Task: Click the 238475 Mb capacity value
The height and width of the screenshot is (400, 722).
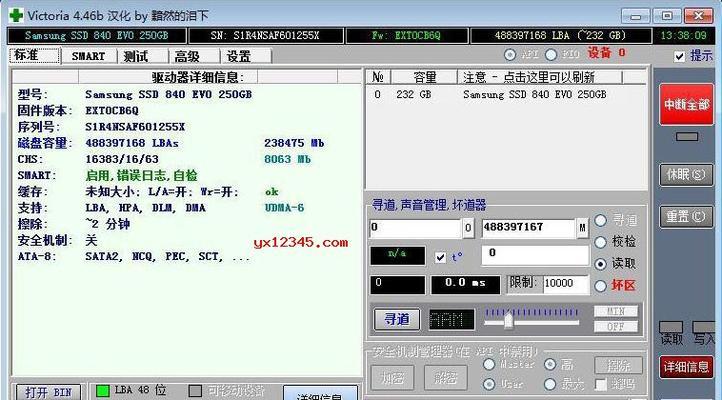Action: pos(294,143)
